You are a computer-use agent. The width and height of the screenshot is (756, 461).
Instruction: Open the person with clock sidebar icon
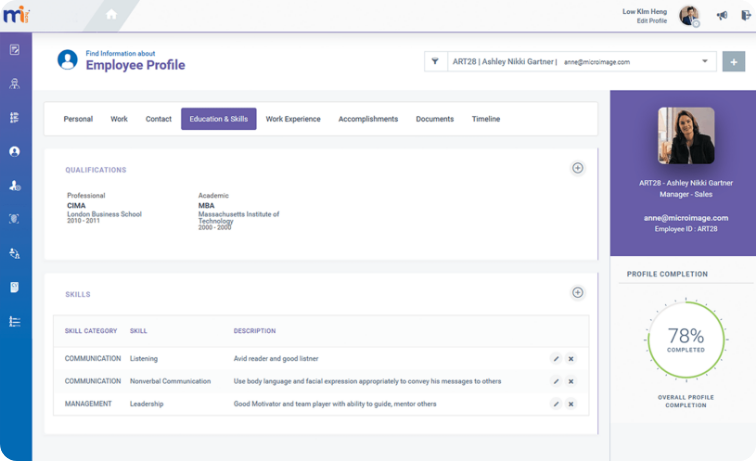pos(14,186)
